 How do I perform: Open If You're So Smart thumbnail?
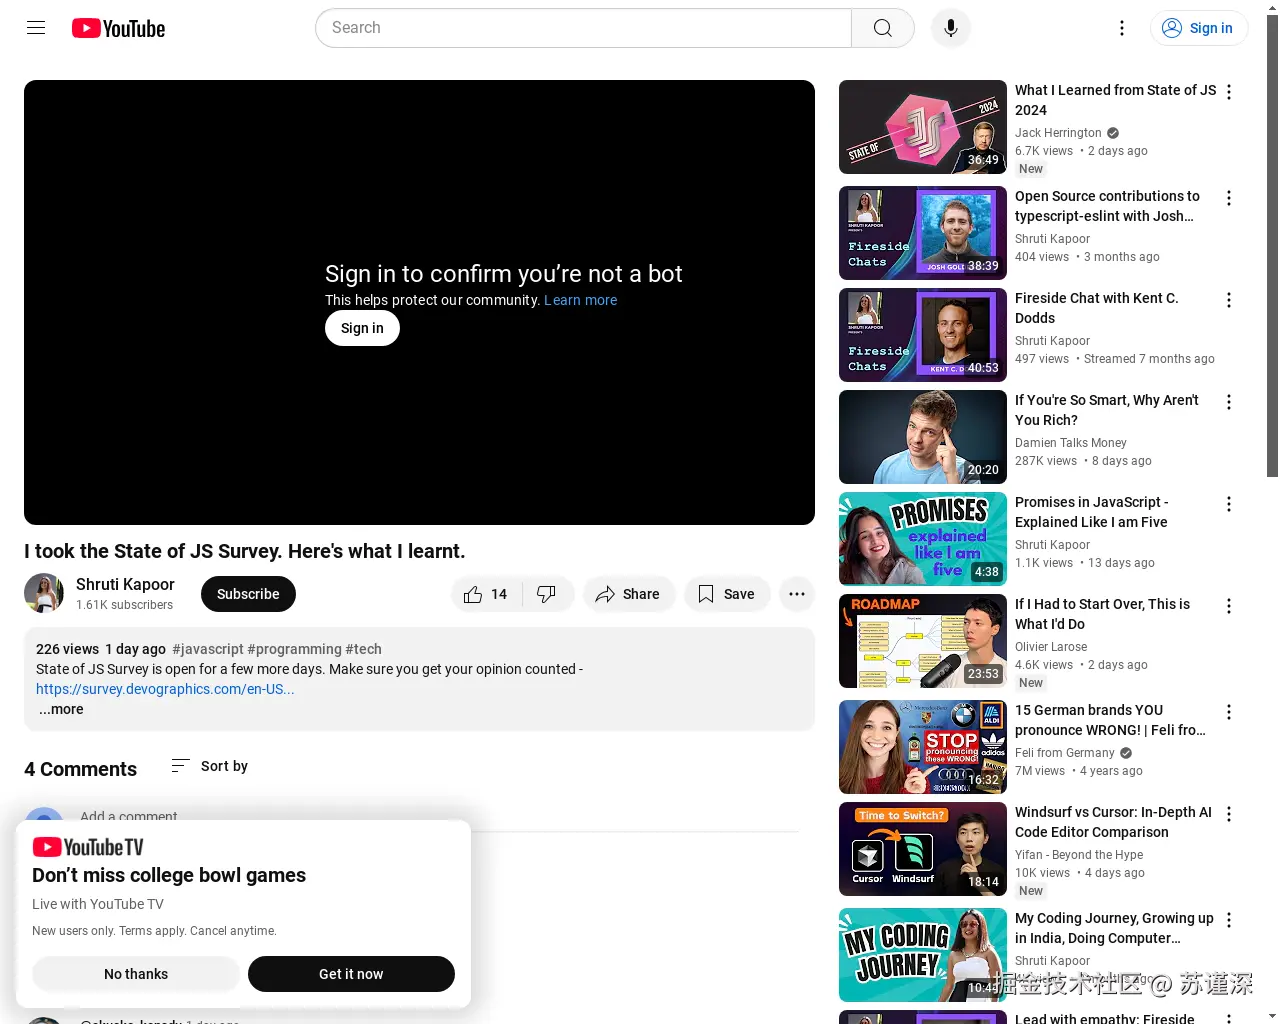tap(923, 437)
